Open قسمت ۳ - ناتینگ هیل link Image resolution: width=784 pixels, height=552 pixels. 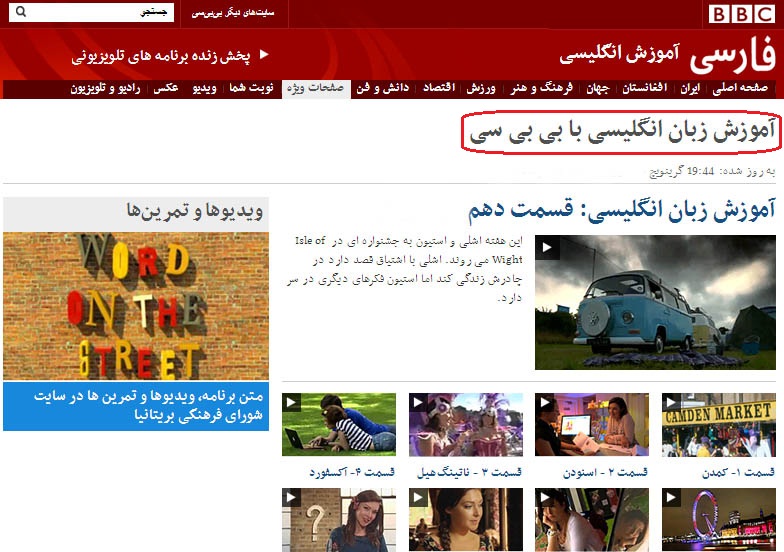tap(470, 472)
